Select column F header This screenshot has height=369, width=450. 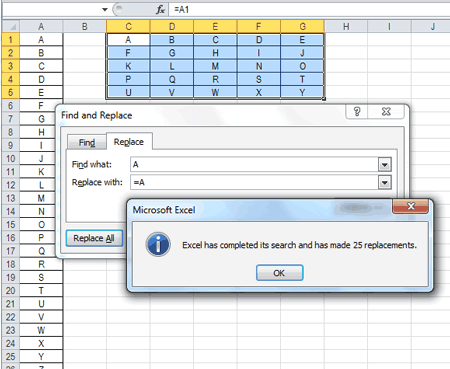click(259, 26)
